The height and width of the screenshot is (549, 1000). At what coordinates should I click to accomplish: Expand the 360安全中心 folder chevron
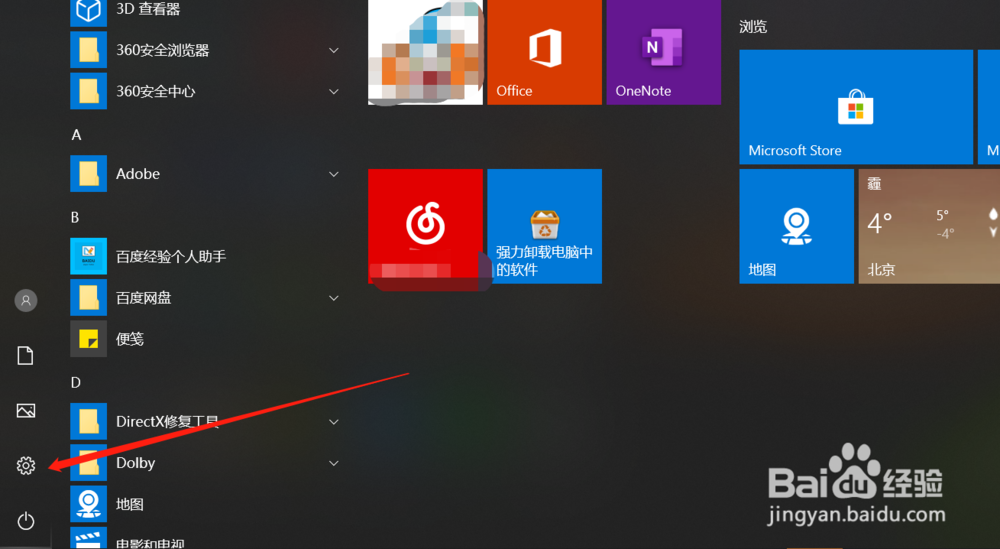click(334, 92)
